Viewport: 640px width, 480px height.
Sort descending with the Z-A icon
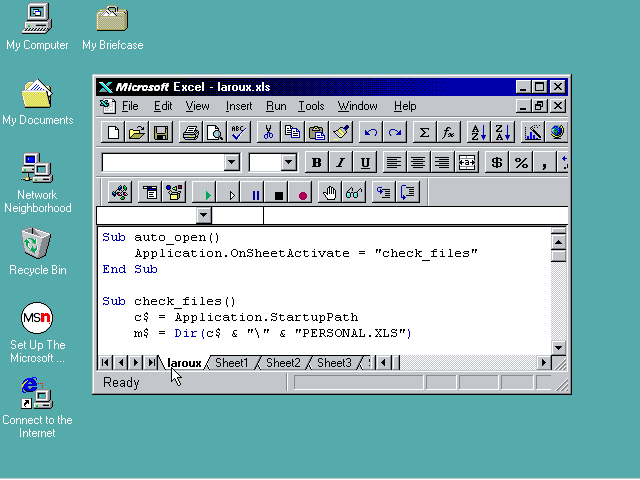(502, 132)
